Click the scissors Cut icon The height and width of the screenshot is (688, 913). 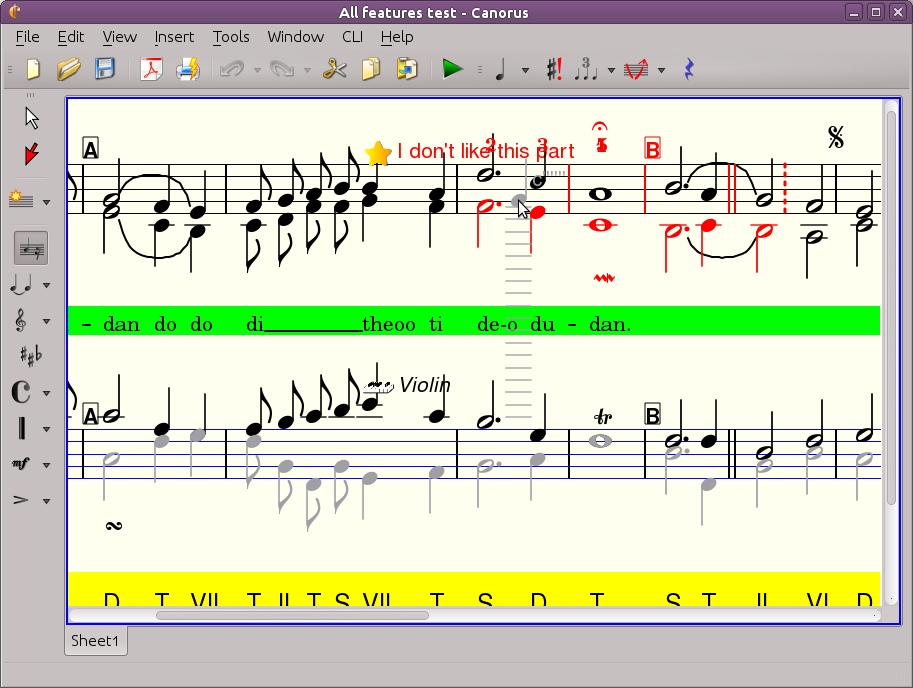pyautogui.click(x=334, y=70)
